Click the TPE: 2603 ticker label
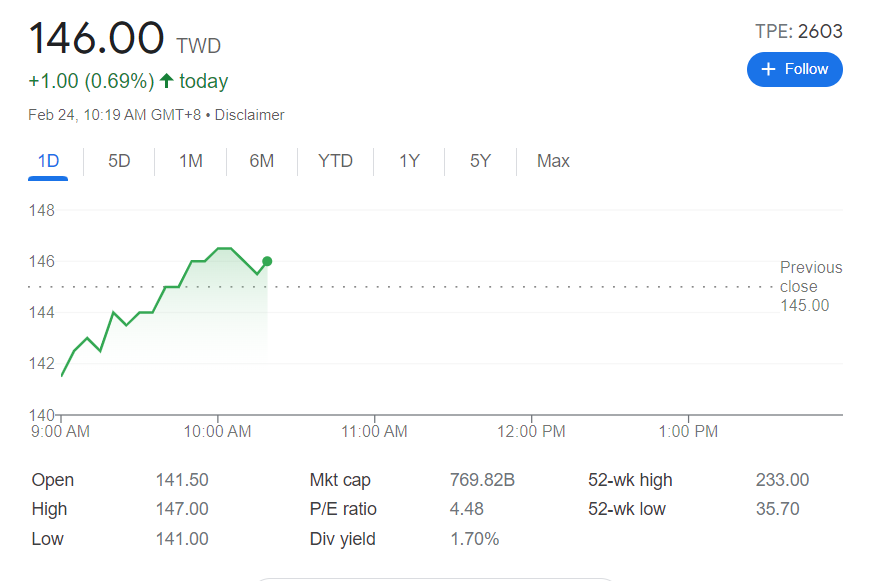Viewport: 873px width, 581px height. [798, 32]
